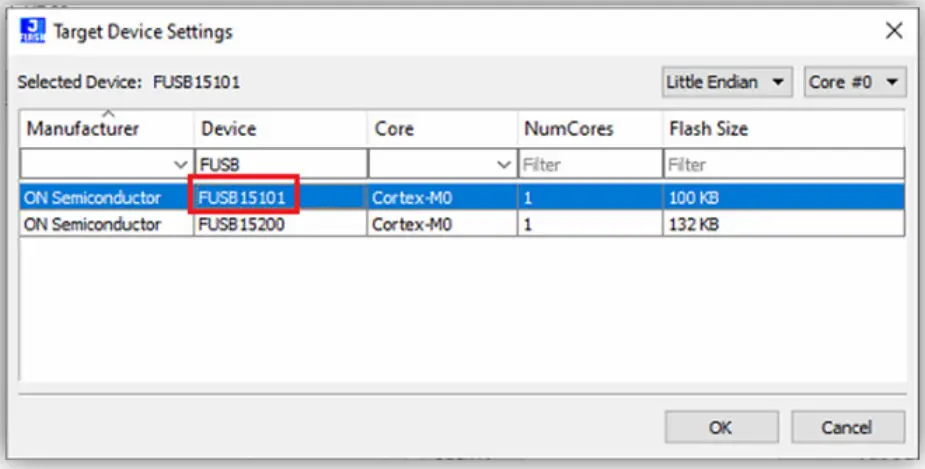Click NumCores value in FUSB15200 row

coord(590,224)
